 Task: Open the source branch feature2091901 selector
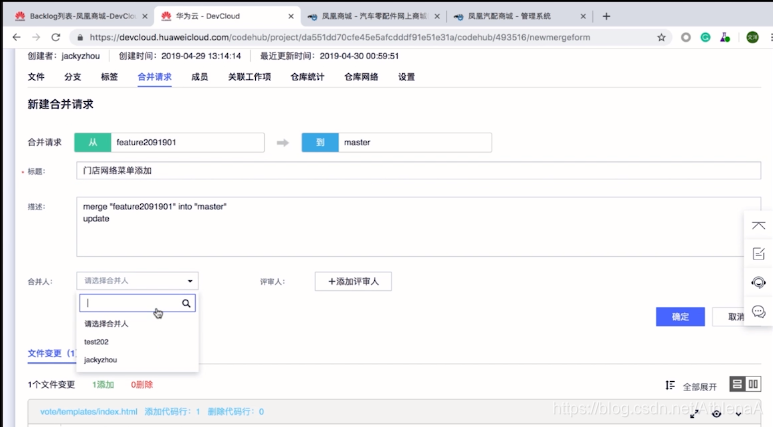[x=187, y=142]
